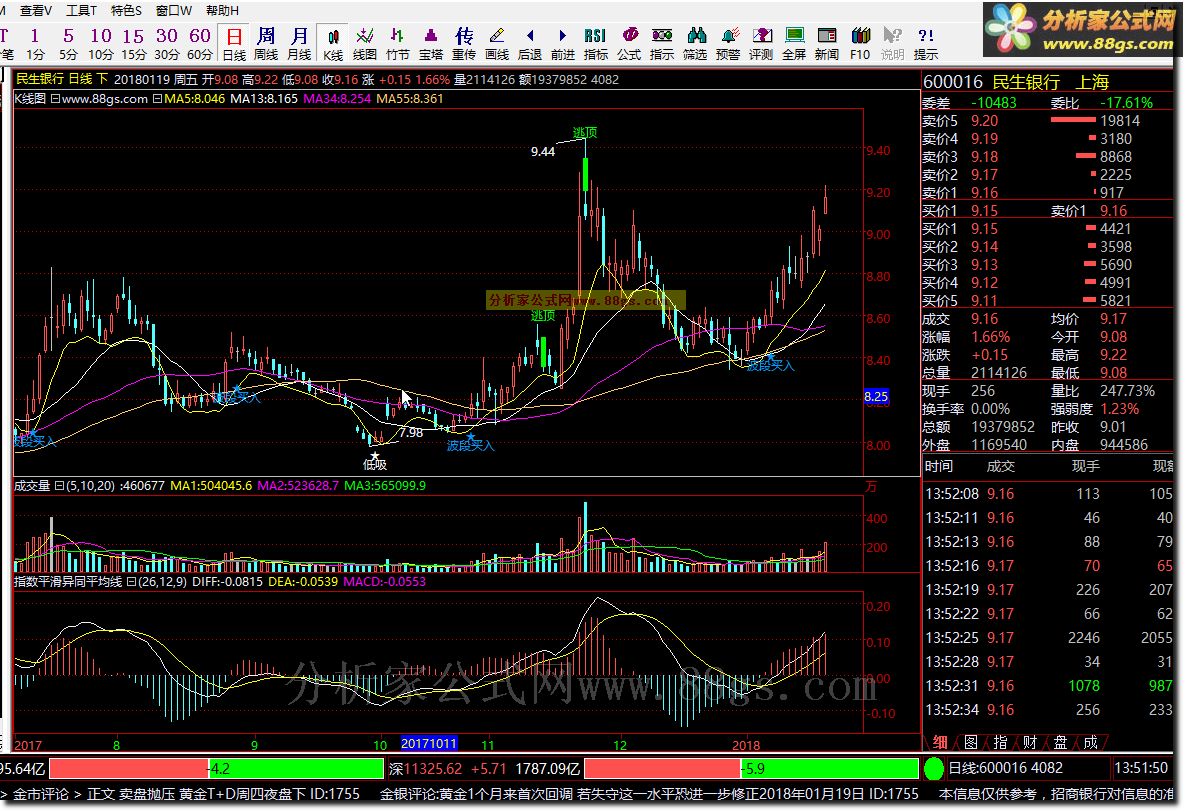Click the 重传 data retransmit icon
This screenshot has width=1185, height=811.
(464, 43)
